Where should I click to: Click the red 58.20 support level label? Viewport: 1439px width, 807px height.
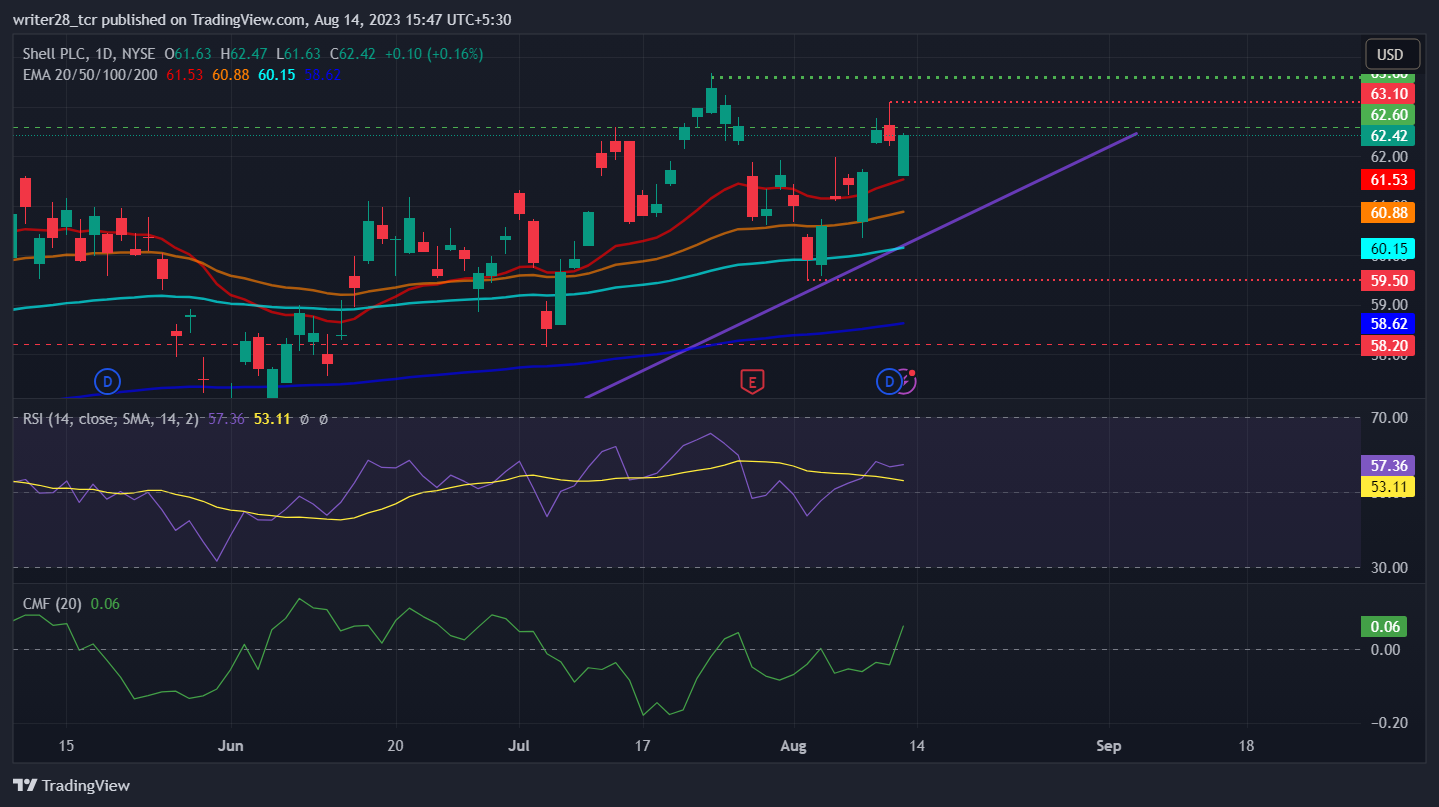[x=1389, y=344]
